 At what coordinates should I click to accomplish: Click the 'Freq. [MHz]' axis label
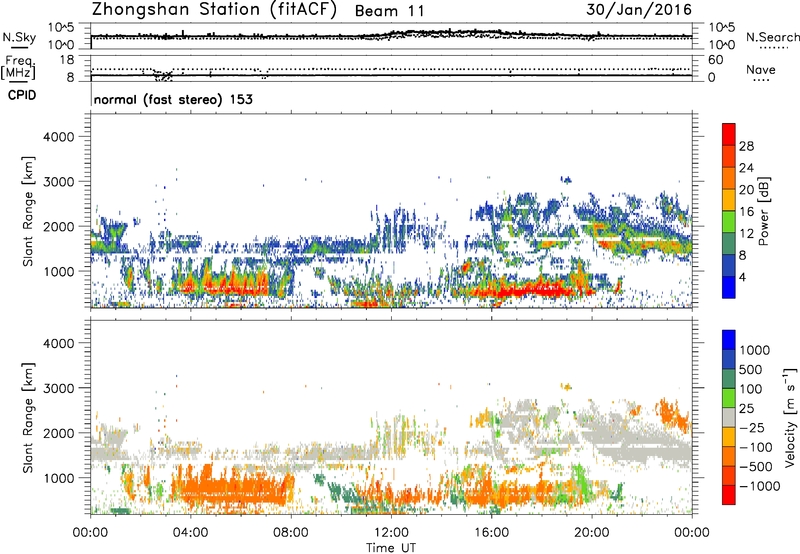point(18,68)
